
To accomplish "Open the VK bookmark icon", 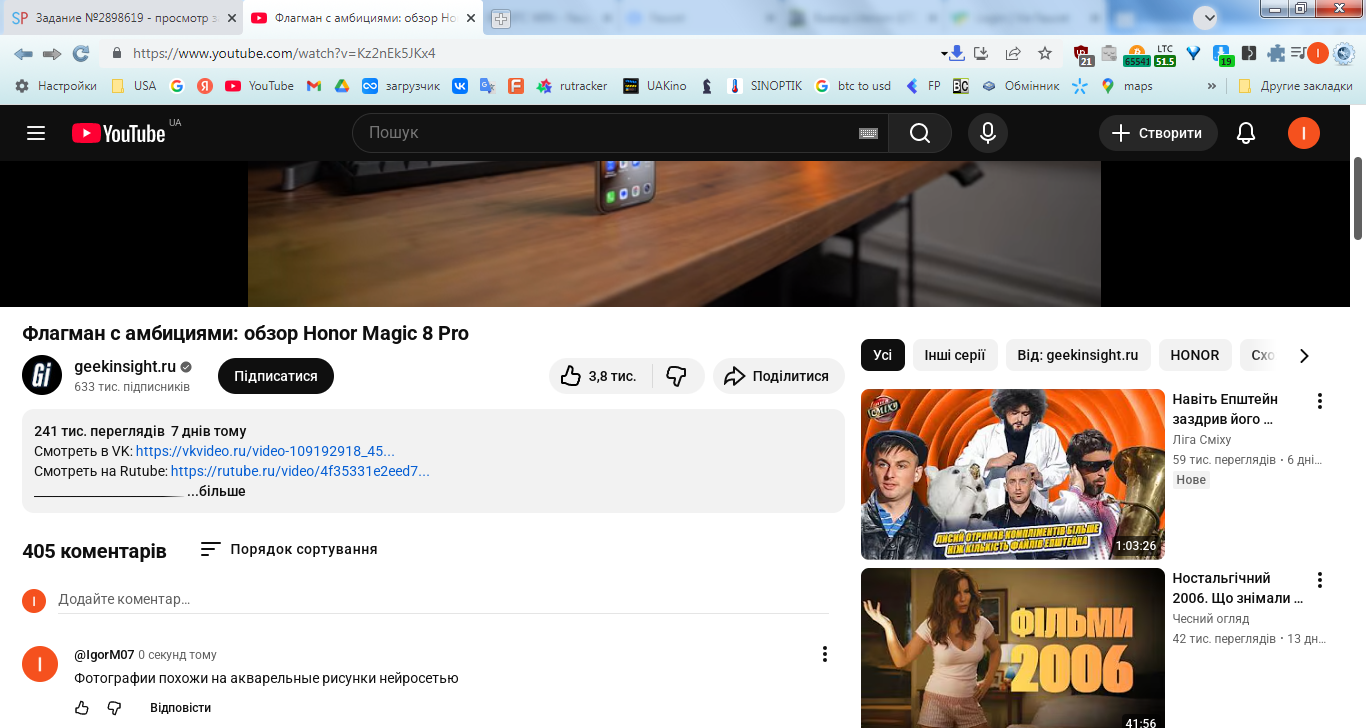I will 460,86.
